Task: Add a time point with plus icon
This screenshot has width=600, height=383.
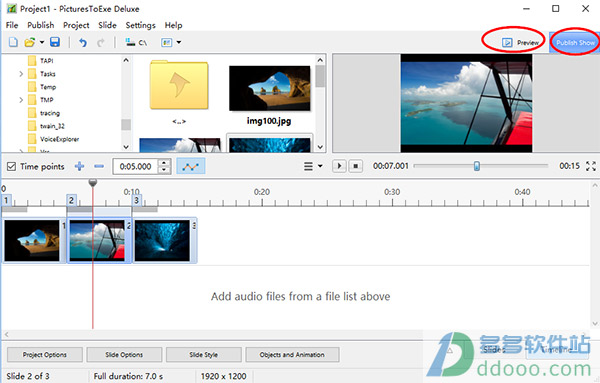Action: (x=79, y=166)
